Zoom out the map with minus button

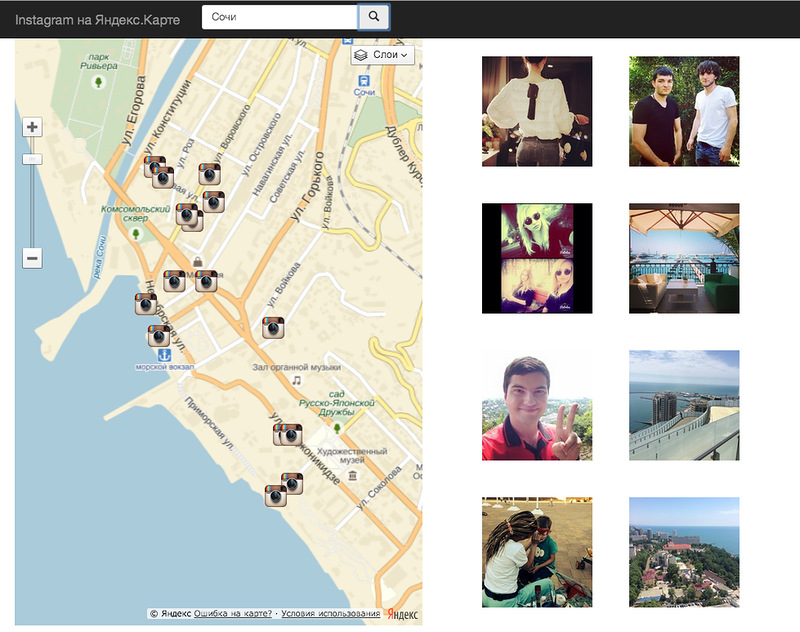pyautogui.click(x=32, y=259)
